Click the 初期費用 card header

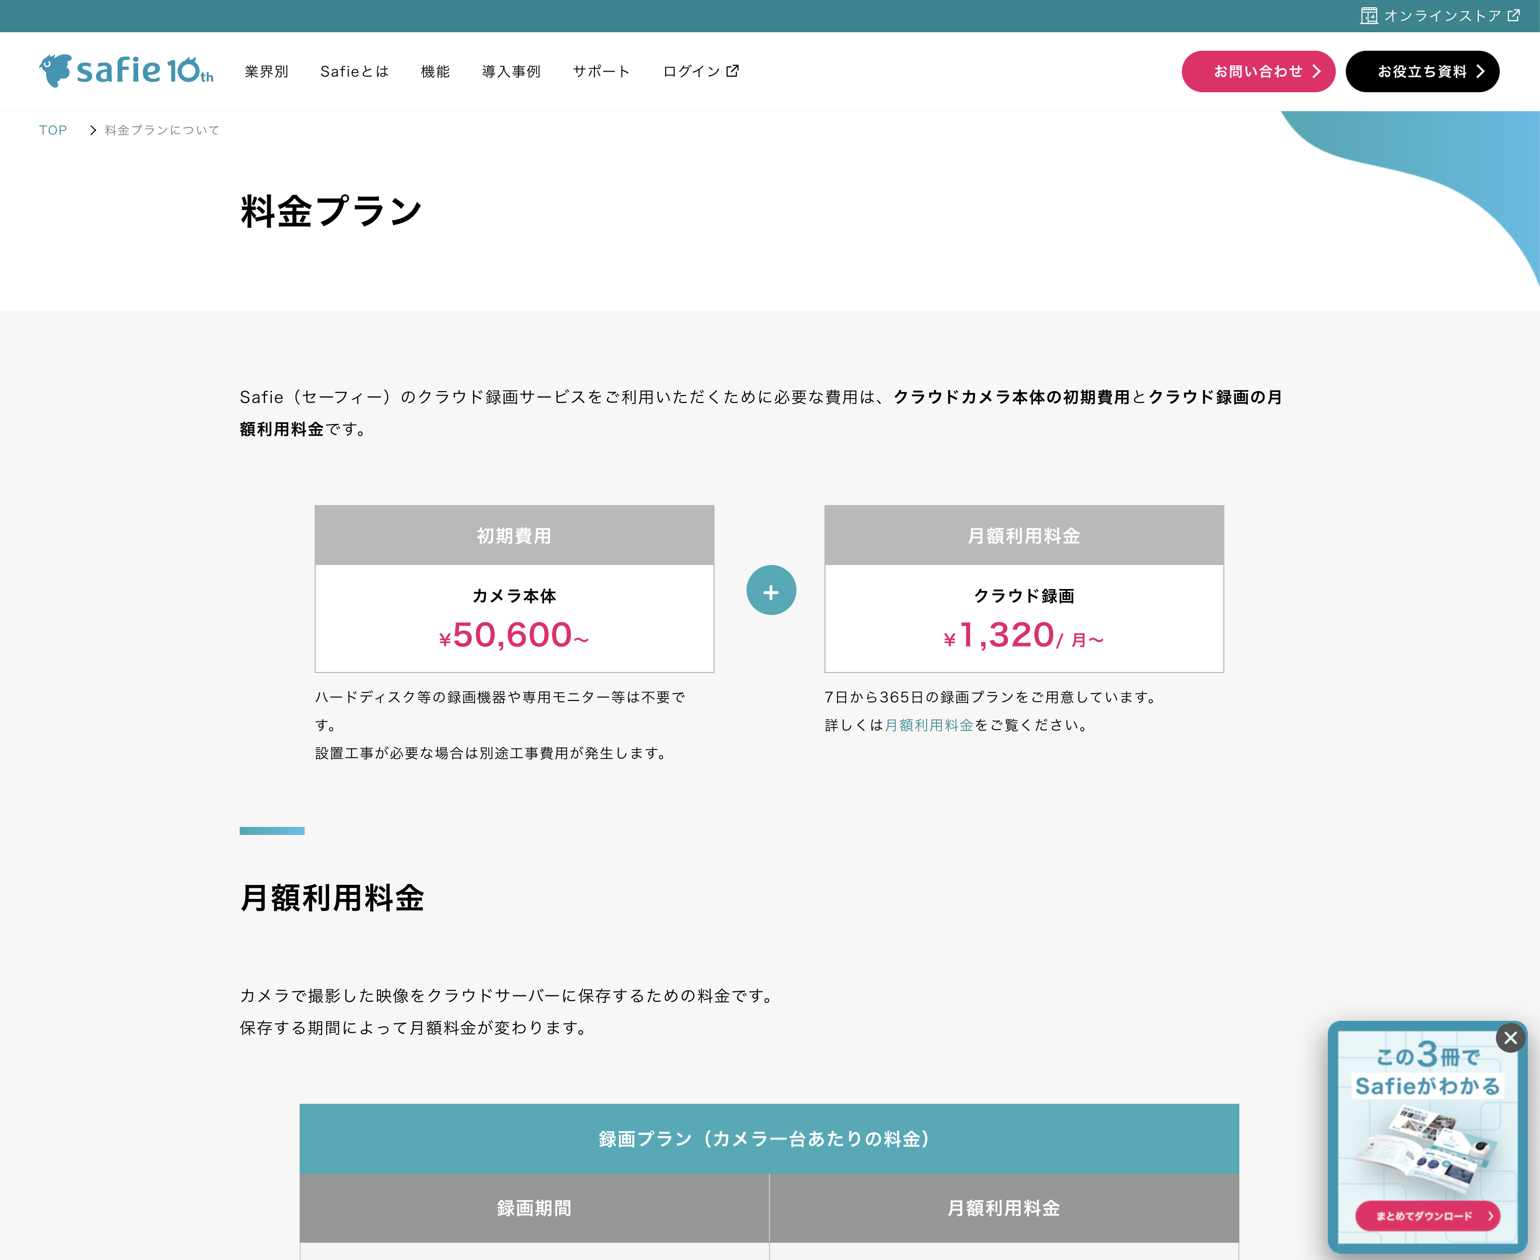[x=514, y=535]
